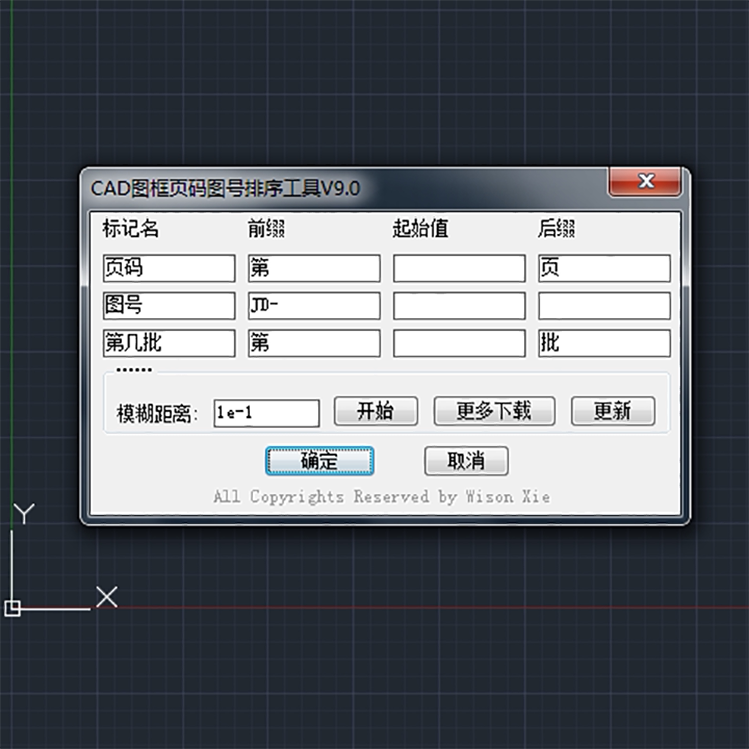Open the 更多下载 more downloads button
The width and height of the screenshot is (749, 749).
click(494, 411)
